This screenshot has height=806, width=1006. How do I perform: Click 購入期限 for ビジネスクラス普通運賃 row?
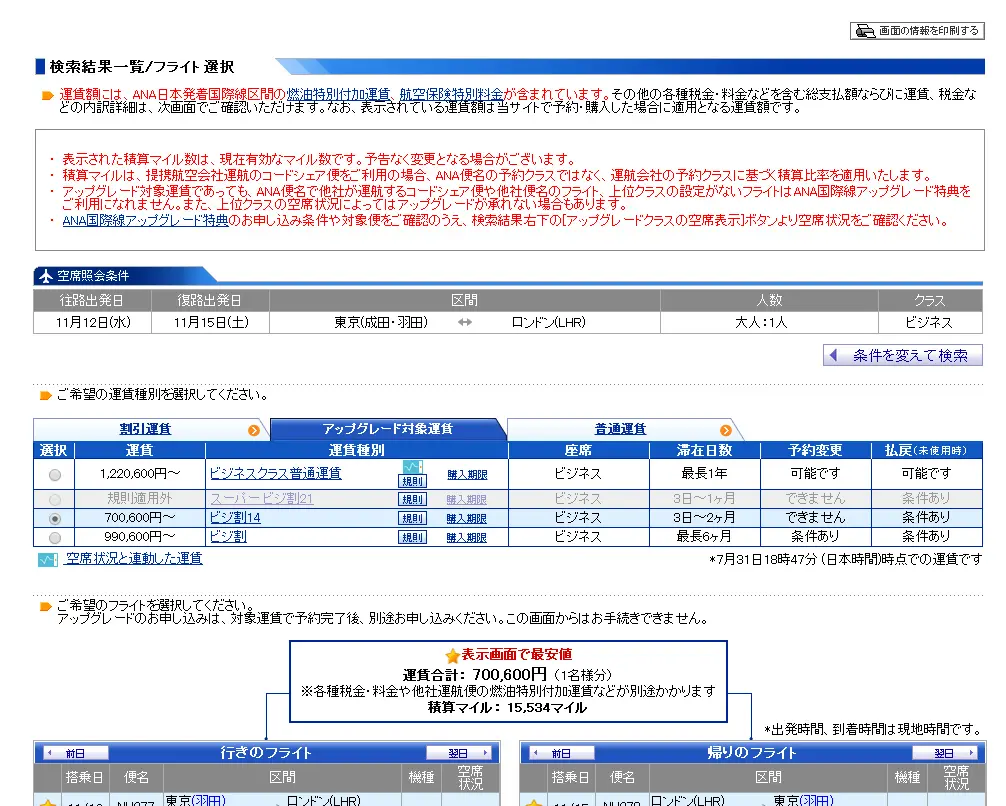tap(466, 476)
